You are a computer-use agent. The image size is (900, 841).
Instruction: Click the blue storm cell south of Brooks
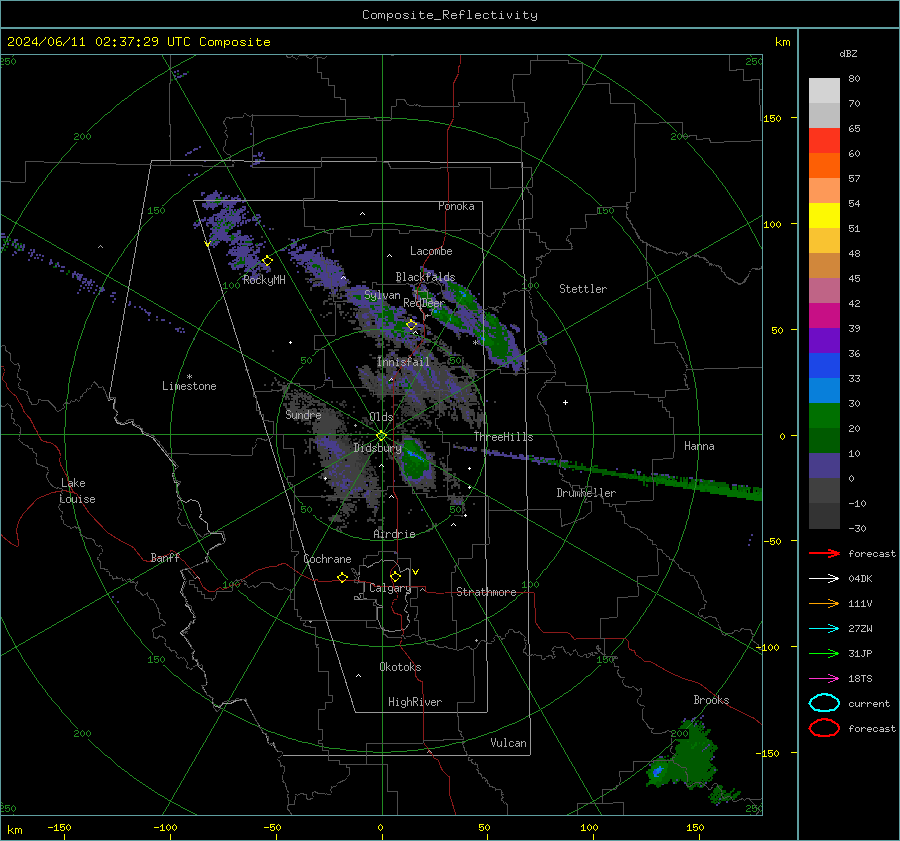tap(658, 770)
